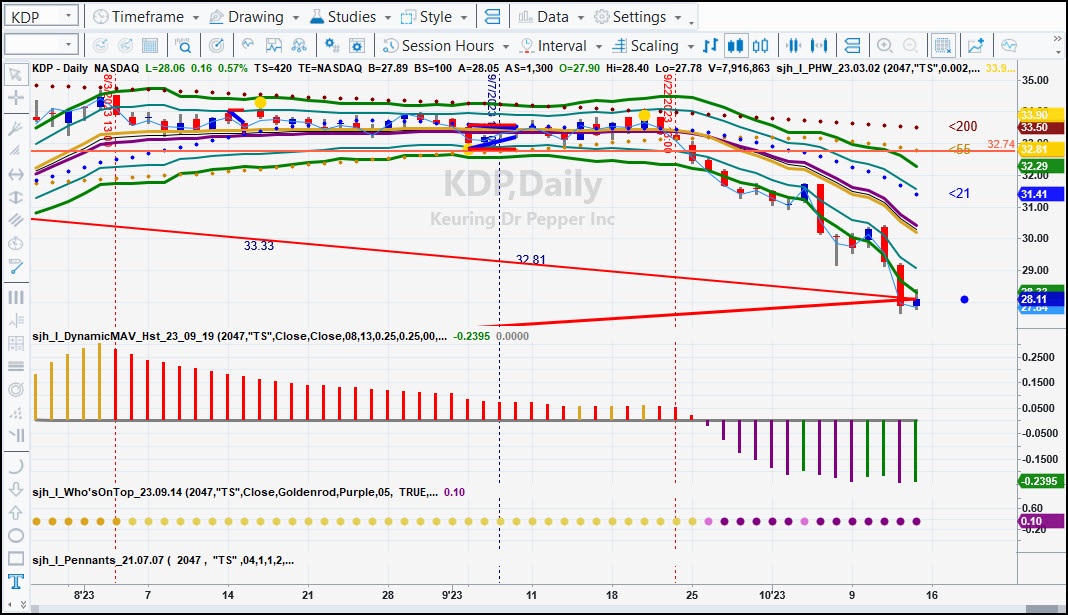Place an up arrow marker

tap(15, 512)
